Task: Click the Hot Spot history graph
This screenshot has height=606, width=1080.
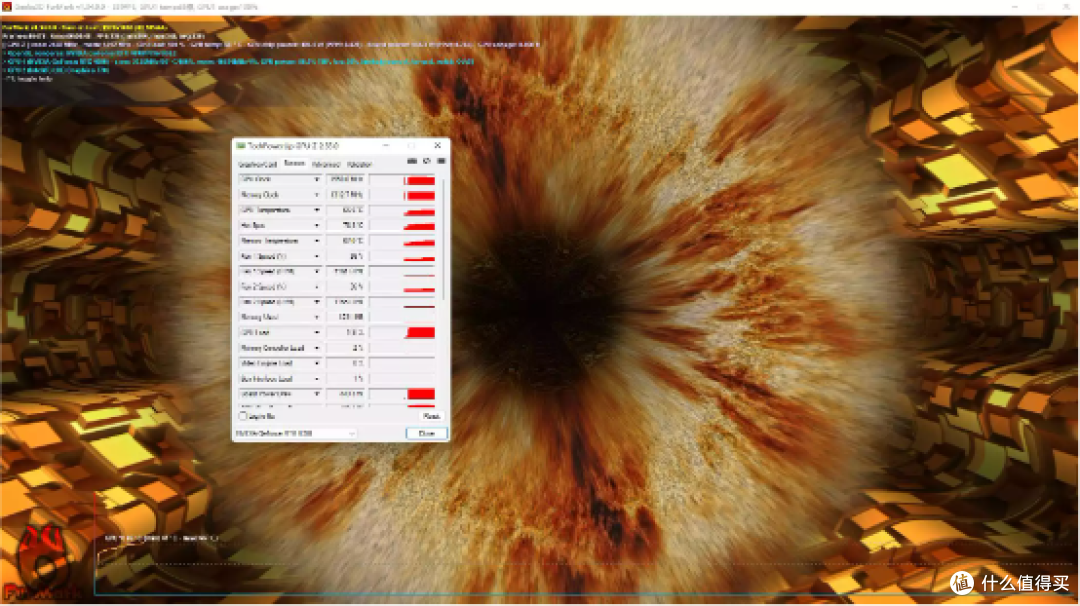Action: 402,226
